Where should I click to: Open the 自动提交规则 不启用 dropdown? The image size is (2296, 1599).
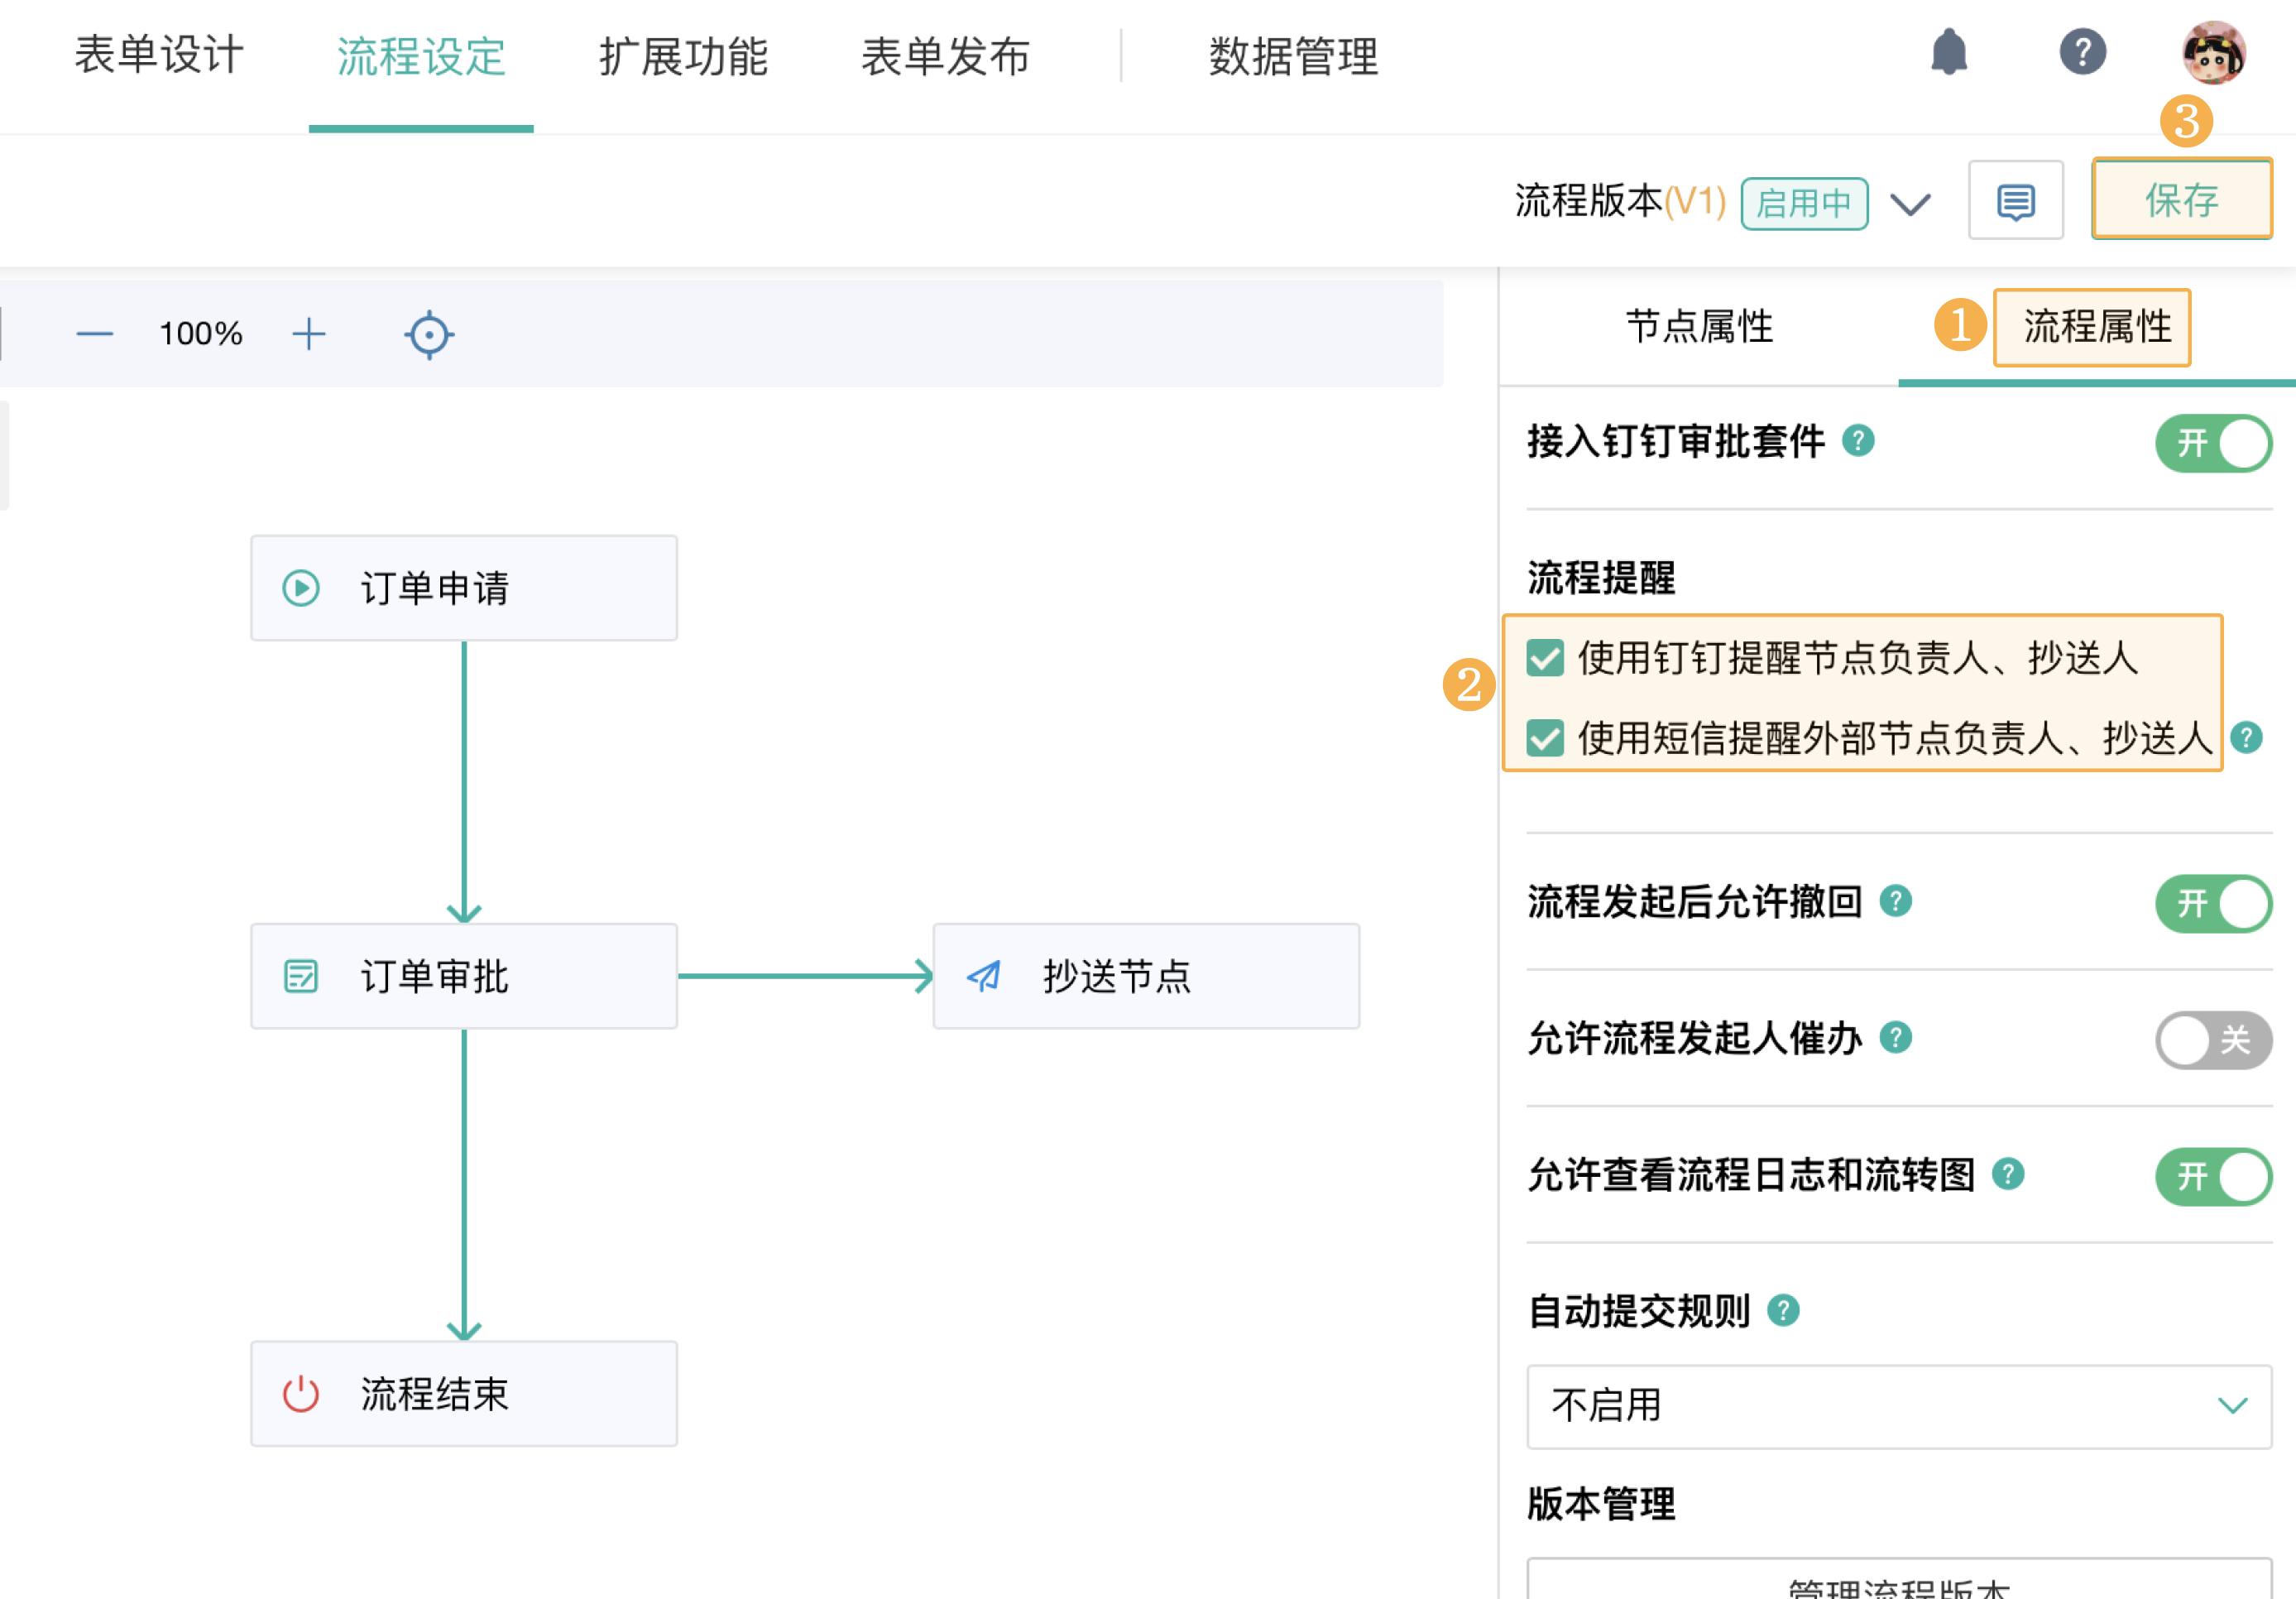(1896, 1407)
